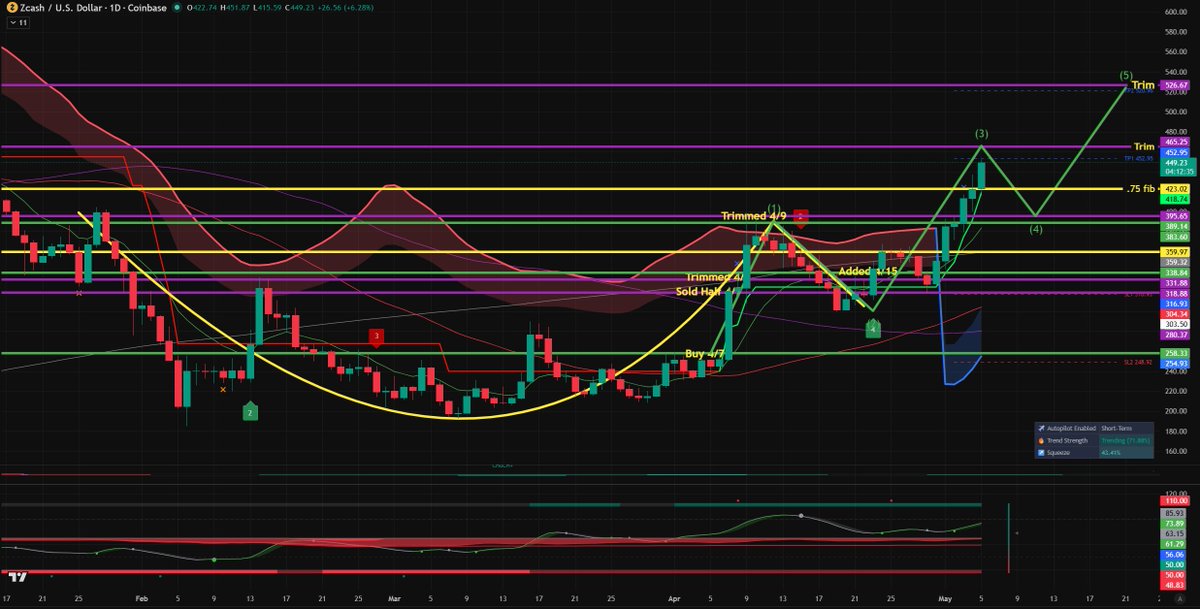Viewport: 1200px width, 609px height.
Task: Click the flame icon beside Trend Strength
Action: tap(1041, 439)
